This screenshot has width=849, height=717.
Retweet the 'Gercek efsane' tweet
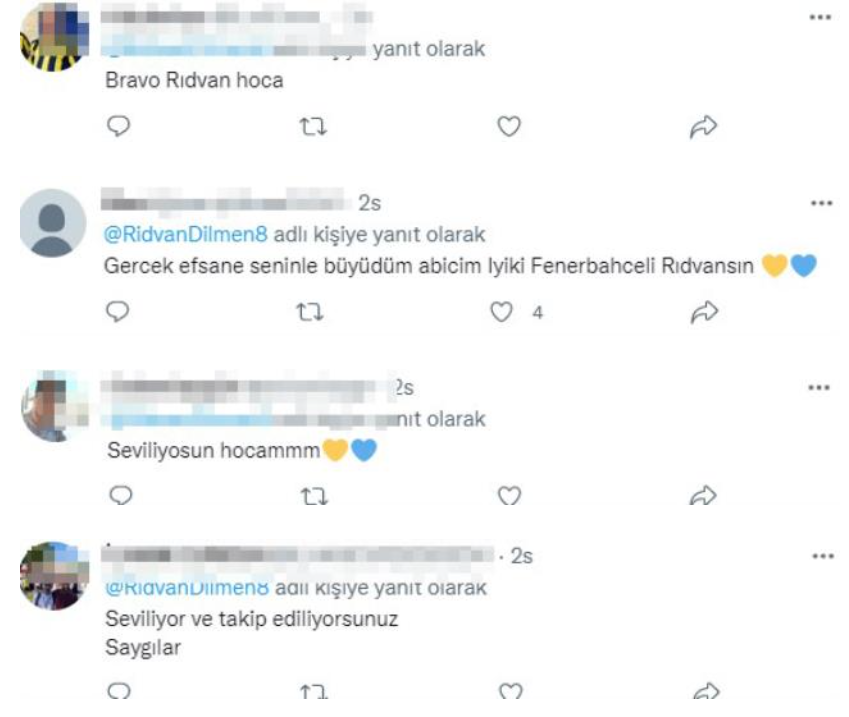pyautogui.click(x=310, y=312)
